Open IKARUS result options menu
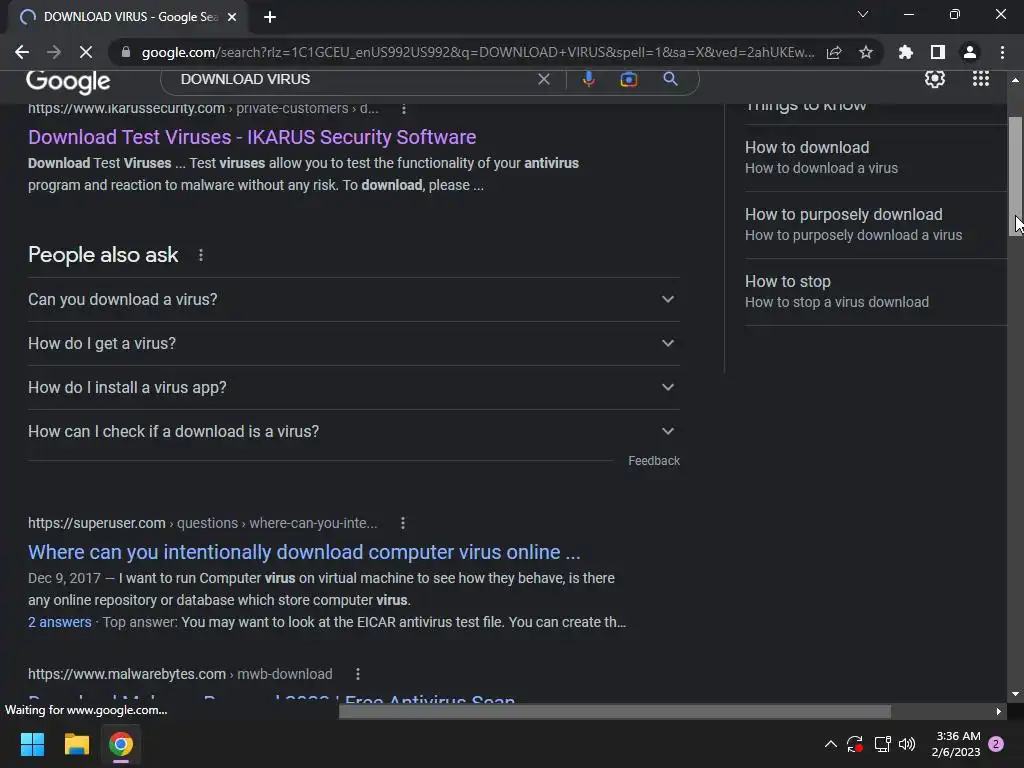 404,109
